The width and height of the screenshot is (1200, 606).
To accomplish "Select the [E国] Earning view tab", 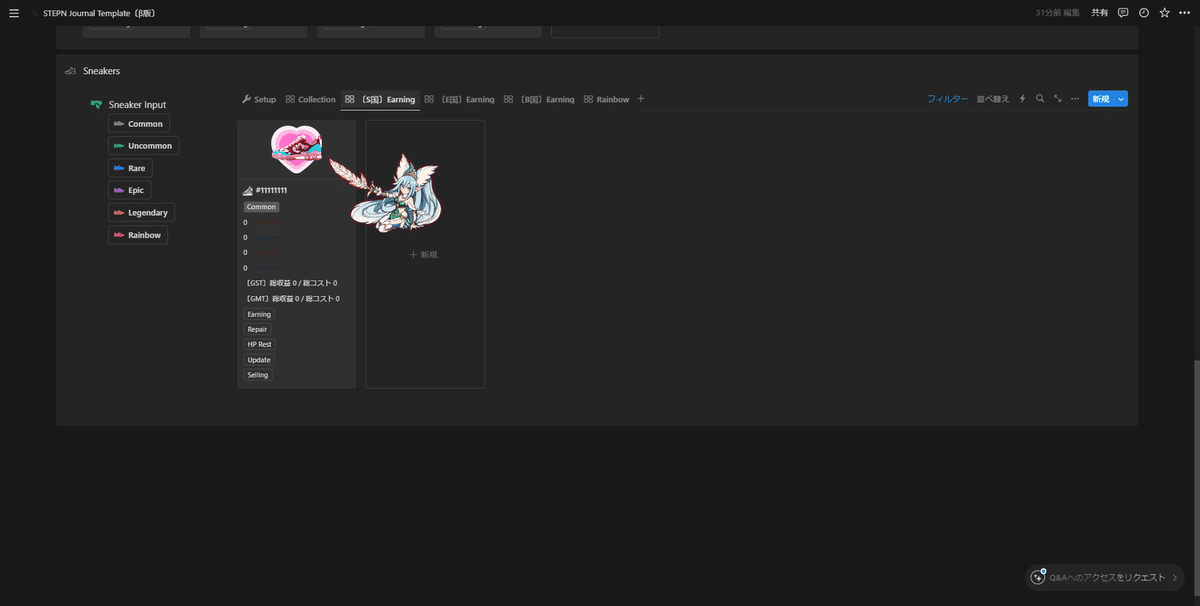I will pyautogui.click(x=459, y=99).
